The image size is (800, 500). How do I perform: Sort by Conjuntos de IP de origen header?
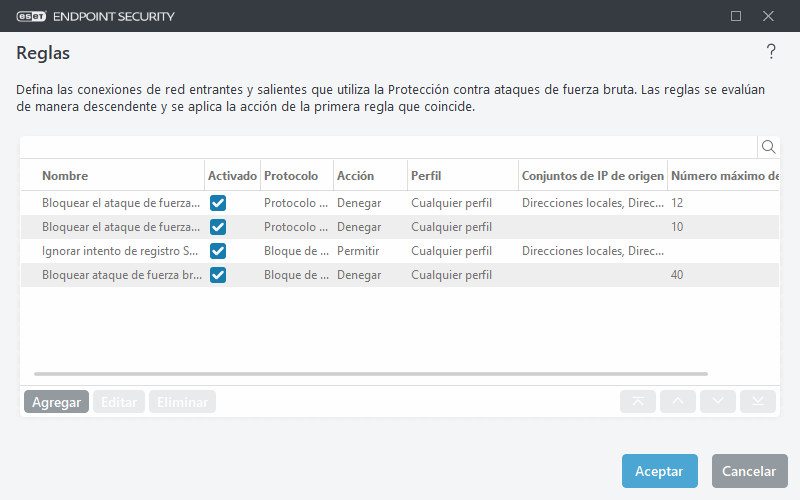[x=593, y=176]
